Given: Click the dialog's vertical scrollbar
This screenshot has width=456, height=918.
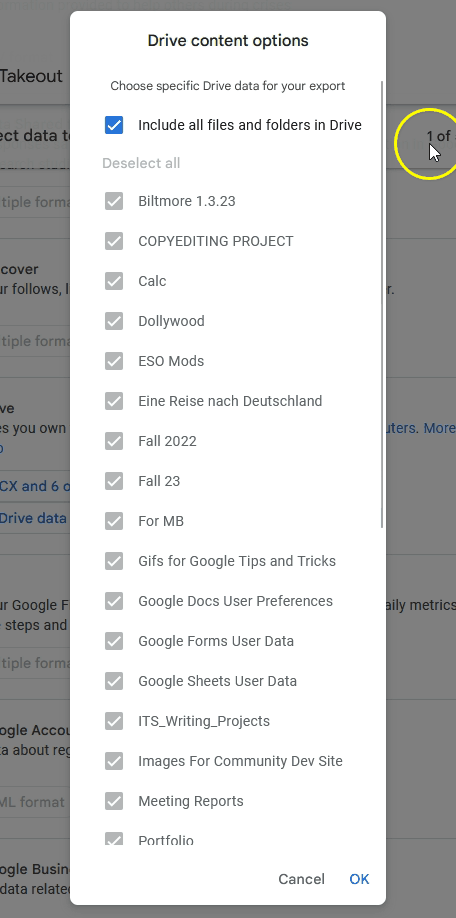Looking at the screenshot, I should point(382,304).
